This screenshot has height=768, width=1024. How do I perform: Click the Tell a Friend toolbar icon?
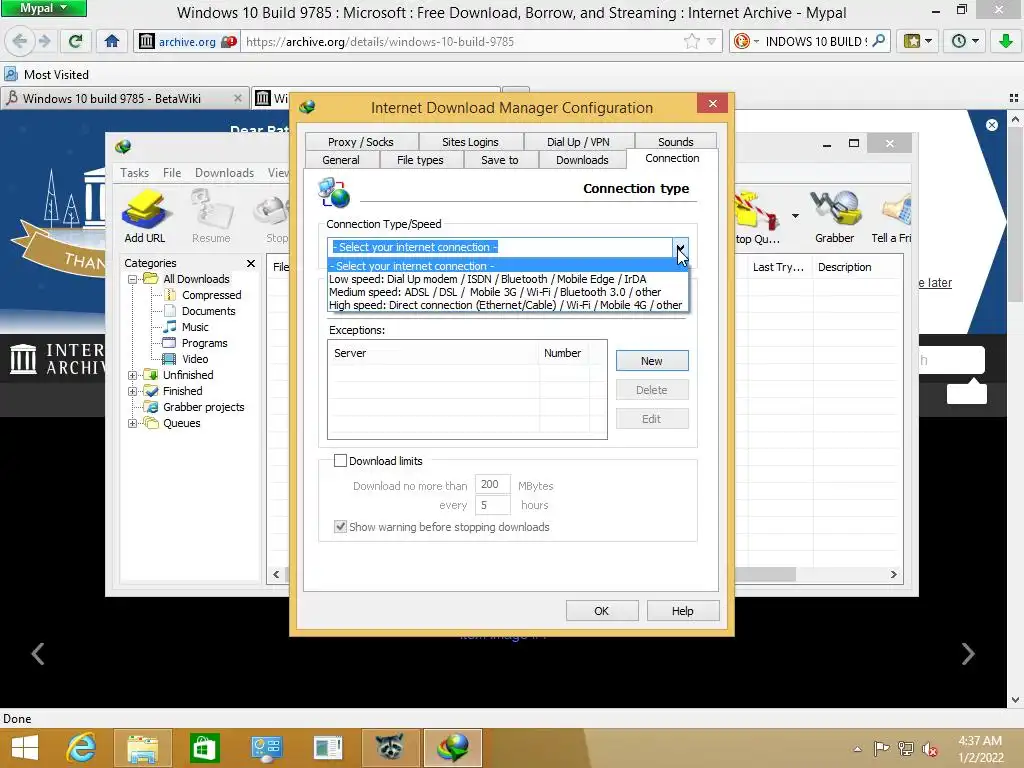892,216
